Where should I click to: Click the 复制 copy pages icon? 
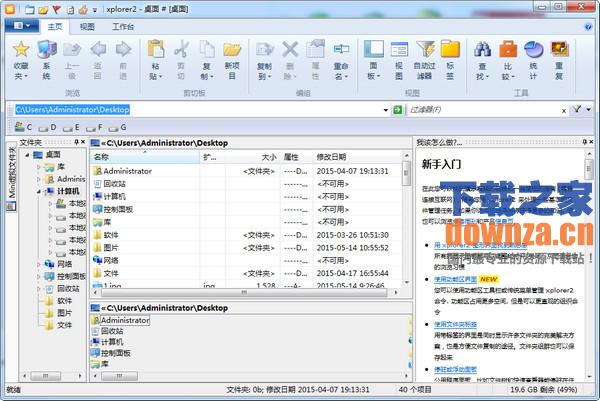pyautogui.click(x=207, y=50)
